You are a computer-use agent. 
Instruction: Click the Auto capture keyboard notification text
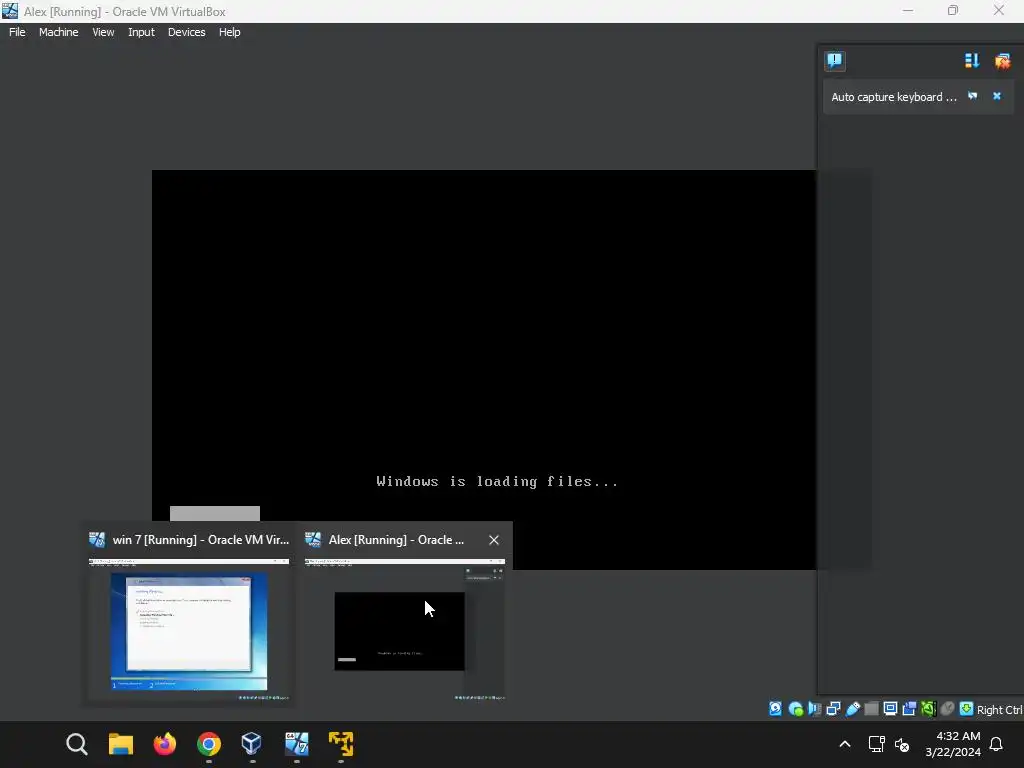[x=893, y=97]
